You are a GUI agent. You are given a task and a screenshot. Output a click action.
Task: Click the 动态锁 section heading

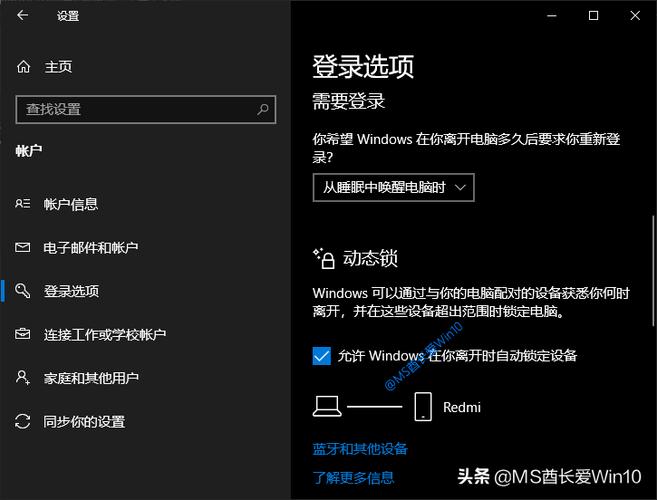coord(370,258)
